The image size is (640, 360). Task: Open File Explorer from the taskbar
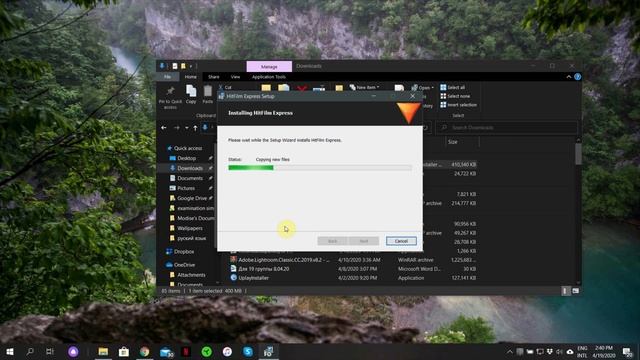point(103,351)
